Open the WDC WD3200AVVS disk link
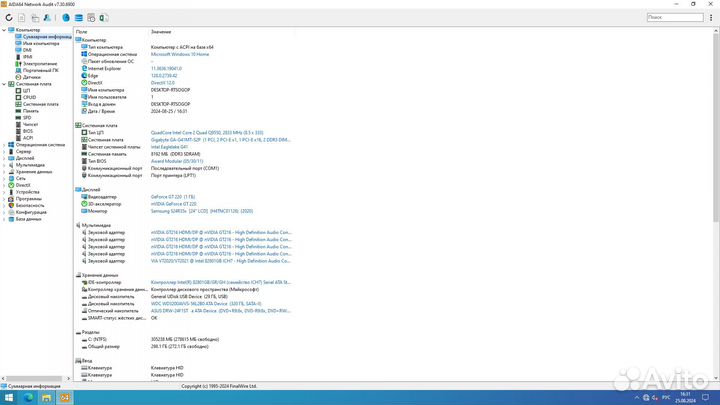Image resolution: width=720 pixels, height=405 pixels. click(x=206, y=304)
